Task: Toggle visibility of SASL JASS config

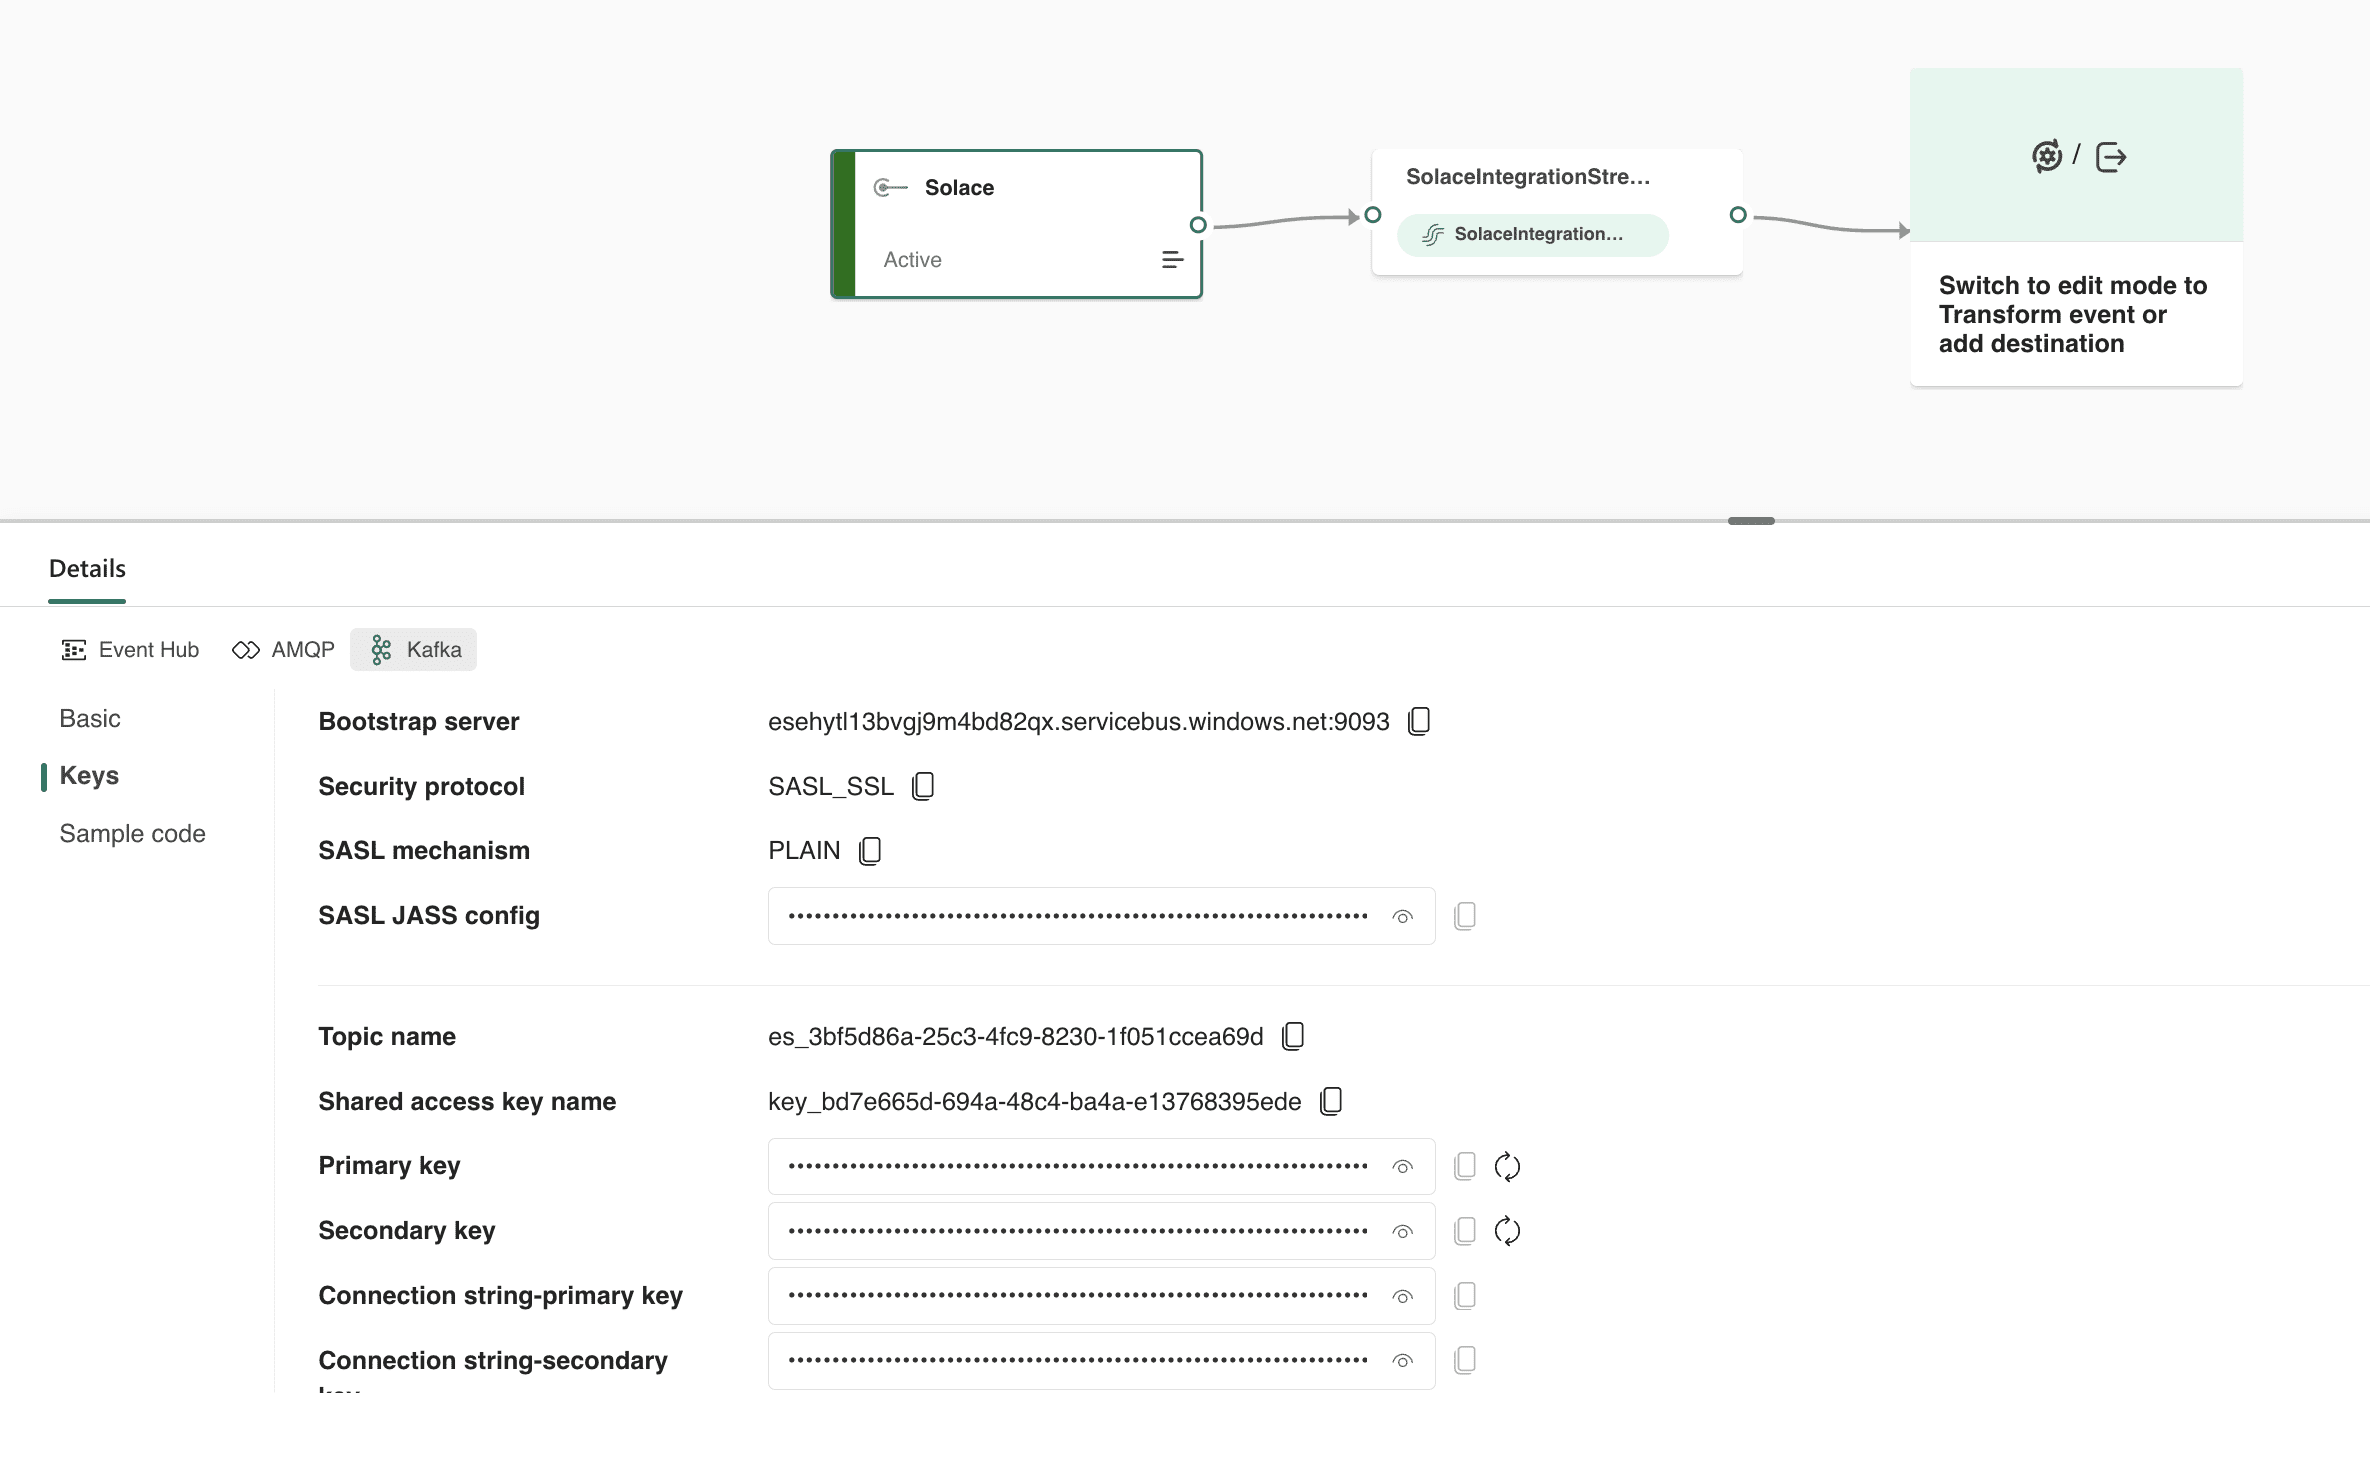Action: coord(1402,916)
